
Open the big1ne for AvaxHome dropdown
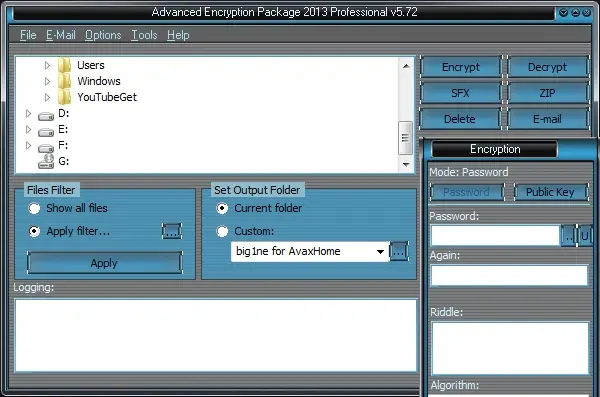tap(380, 252)
